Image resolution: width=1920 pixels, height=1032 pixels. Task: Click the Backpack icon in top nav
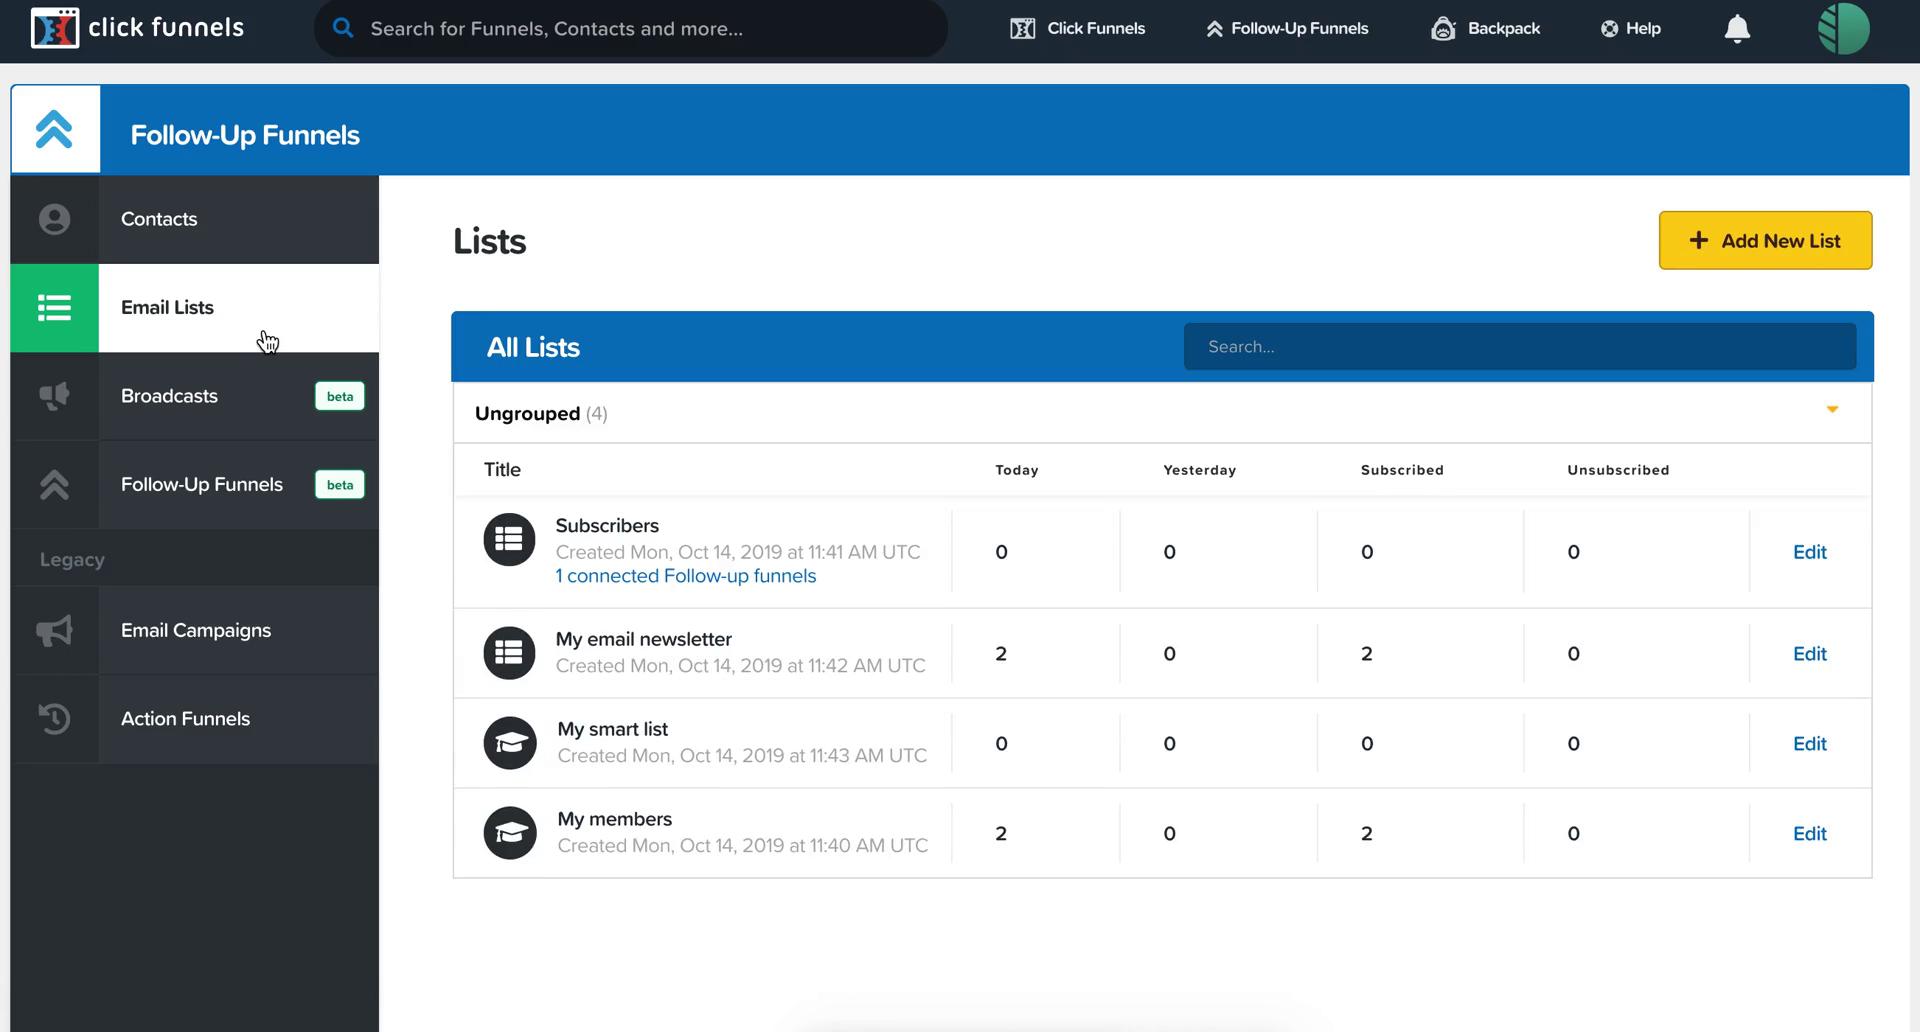coord(1443,28)
